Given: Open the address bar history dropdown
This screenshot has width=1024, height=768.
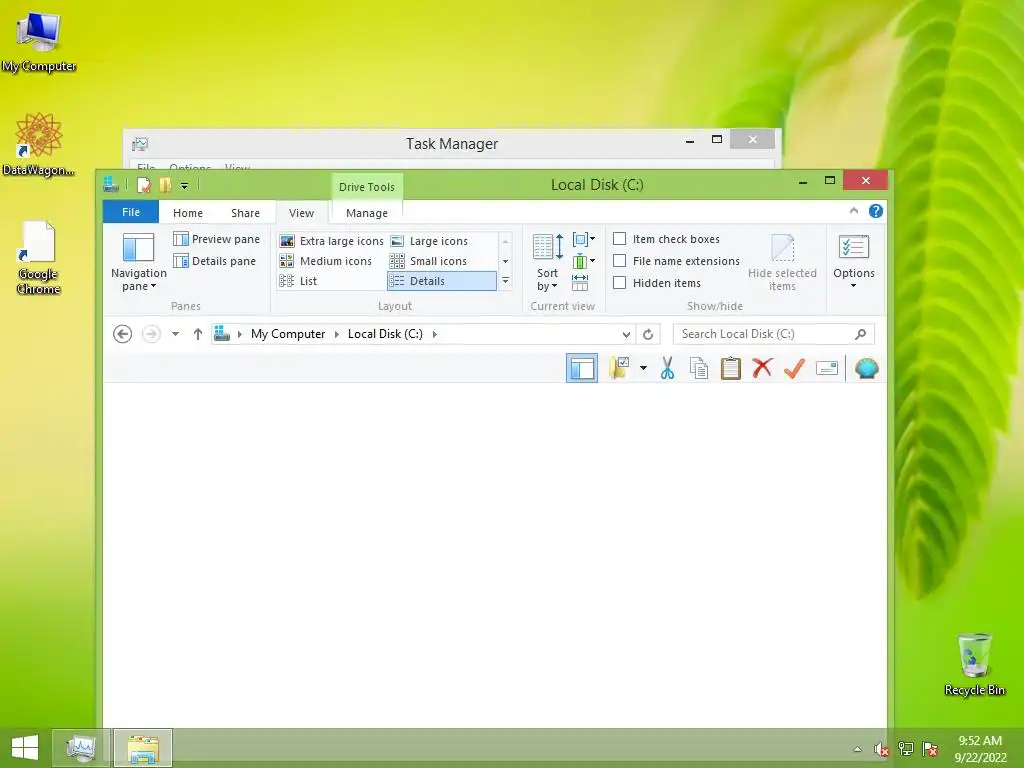Looking at the screenshot, I should coord(626,334).
